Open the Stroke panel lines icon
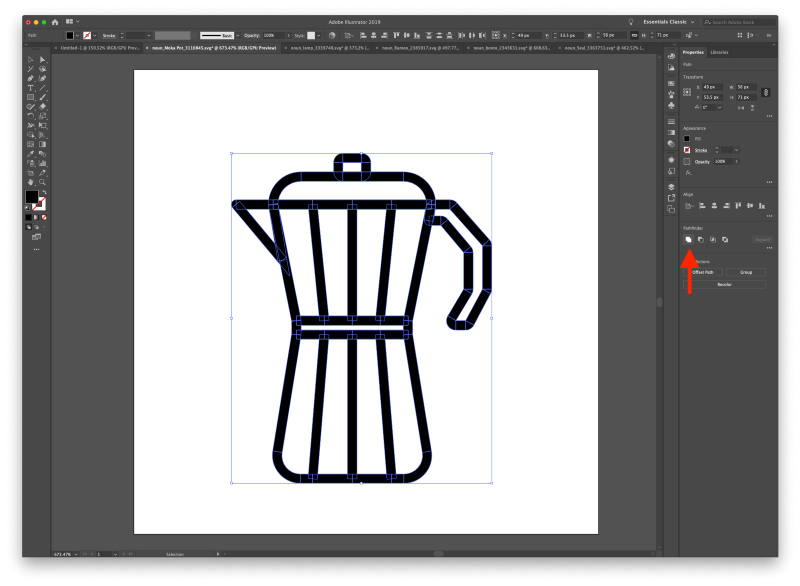 [x=671, y=121]
